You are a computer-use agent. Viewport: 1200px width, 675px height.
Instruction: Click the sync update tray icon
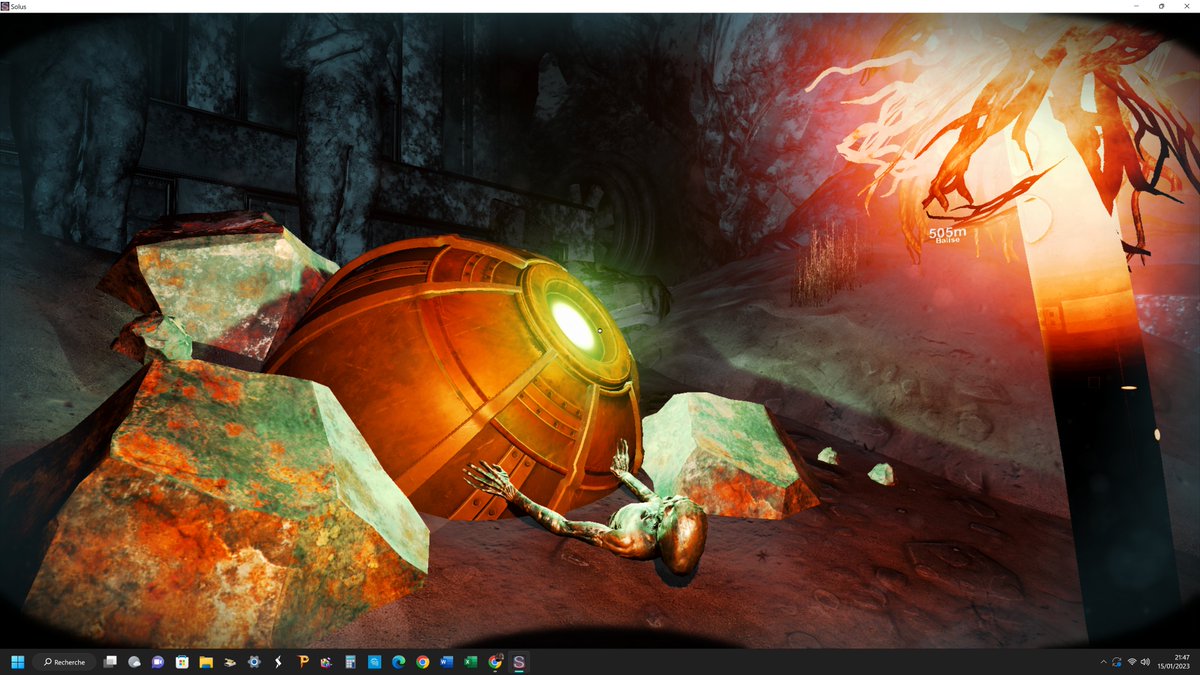[x=1117, y=662]
